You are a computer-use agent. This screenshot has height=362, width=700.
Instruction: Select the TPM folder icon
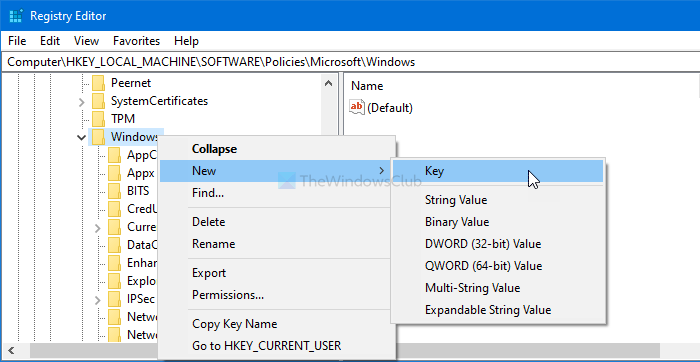[x=98, y=119]
